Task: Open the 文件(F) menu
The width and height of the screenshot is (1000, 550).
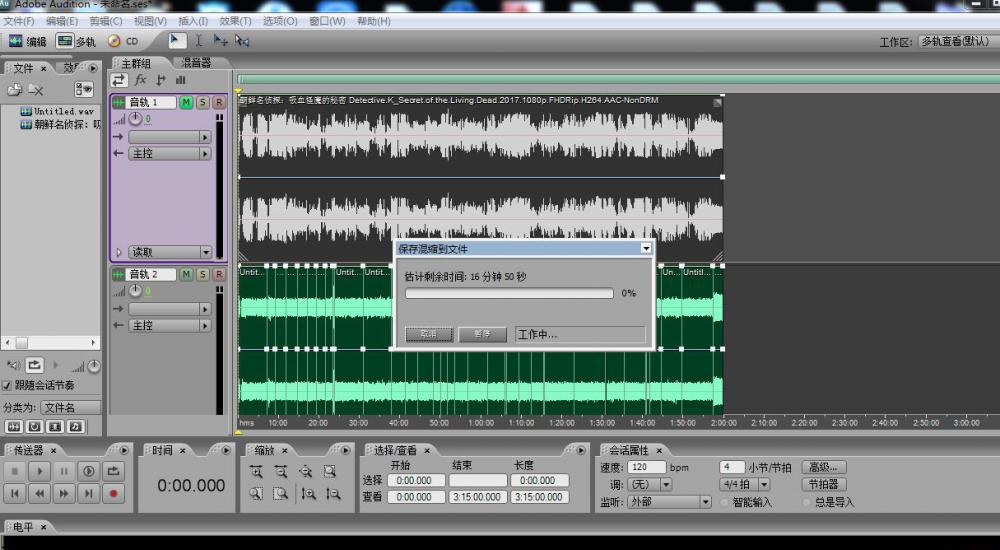Action: pos(18,21)
